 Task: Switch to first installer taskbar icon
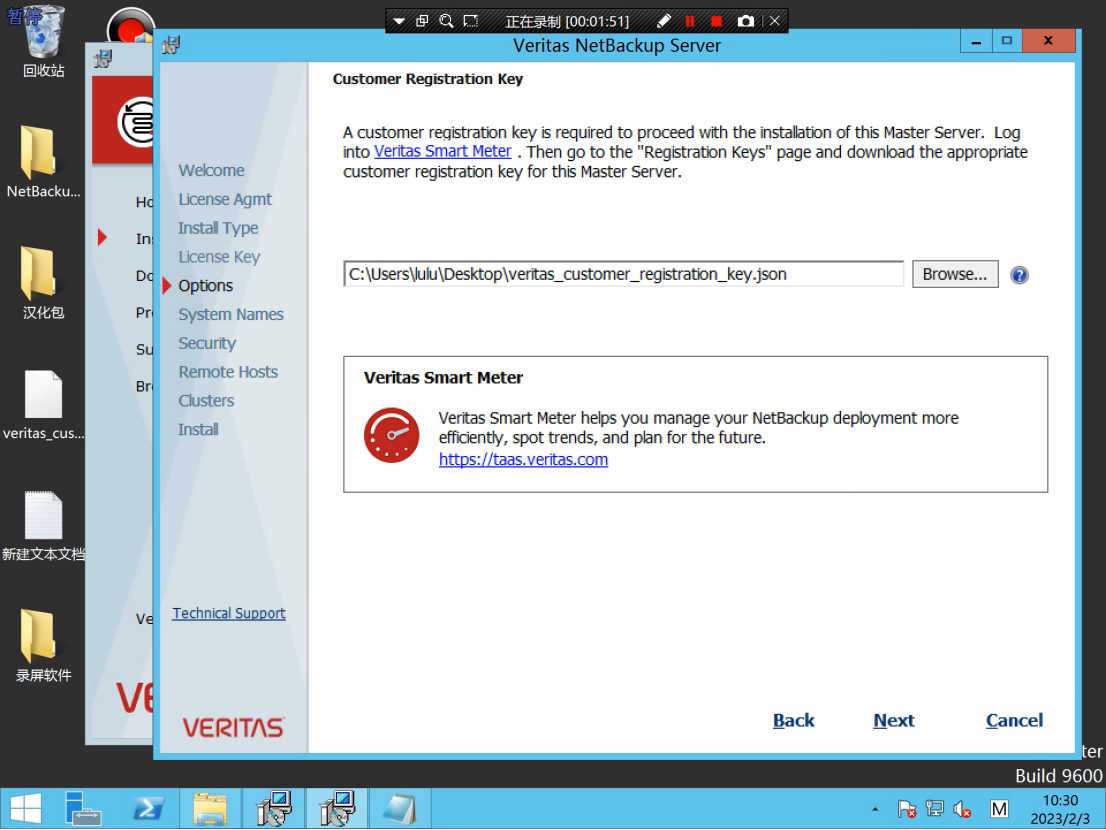pos(274,808)
